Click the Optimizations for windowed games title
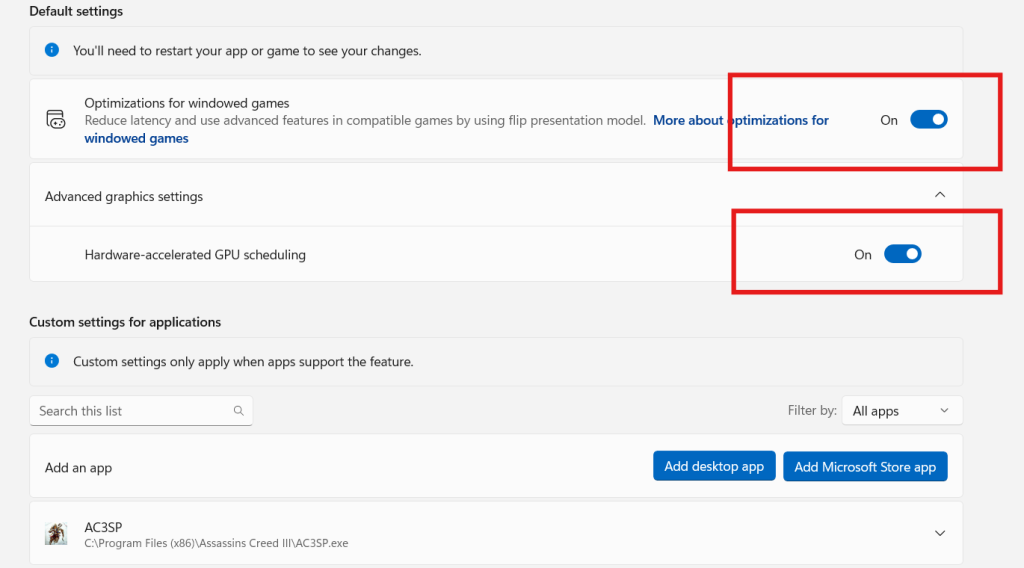 click(x=187, y=103)
